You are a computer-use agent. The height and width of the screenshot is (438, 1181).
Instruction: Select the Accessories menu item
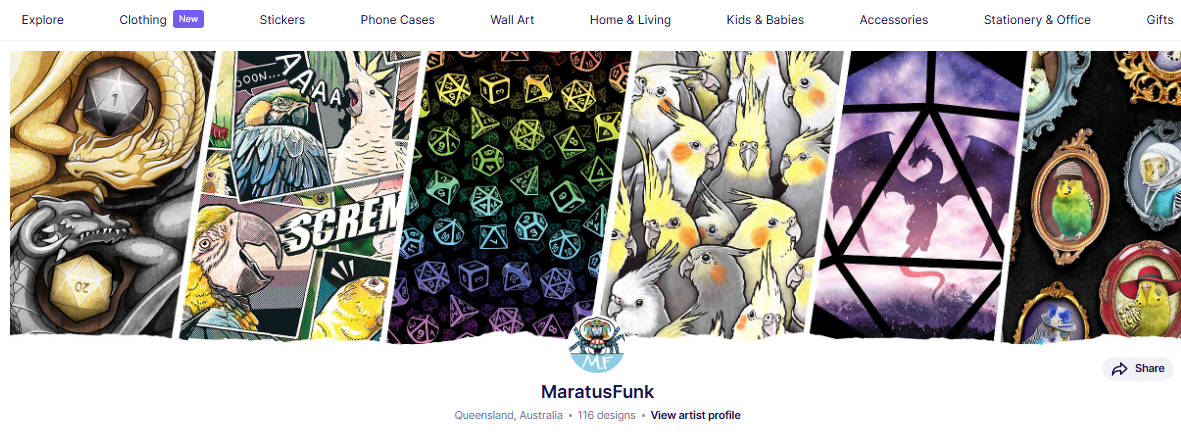click(894, 20)
